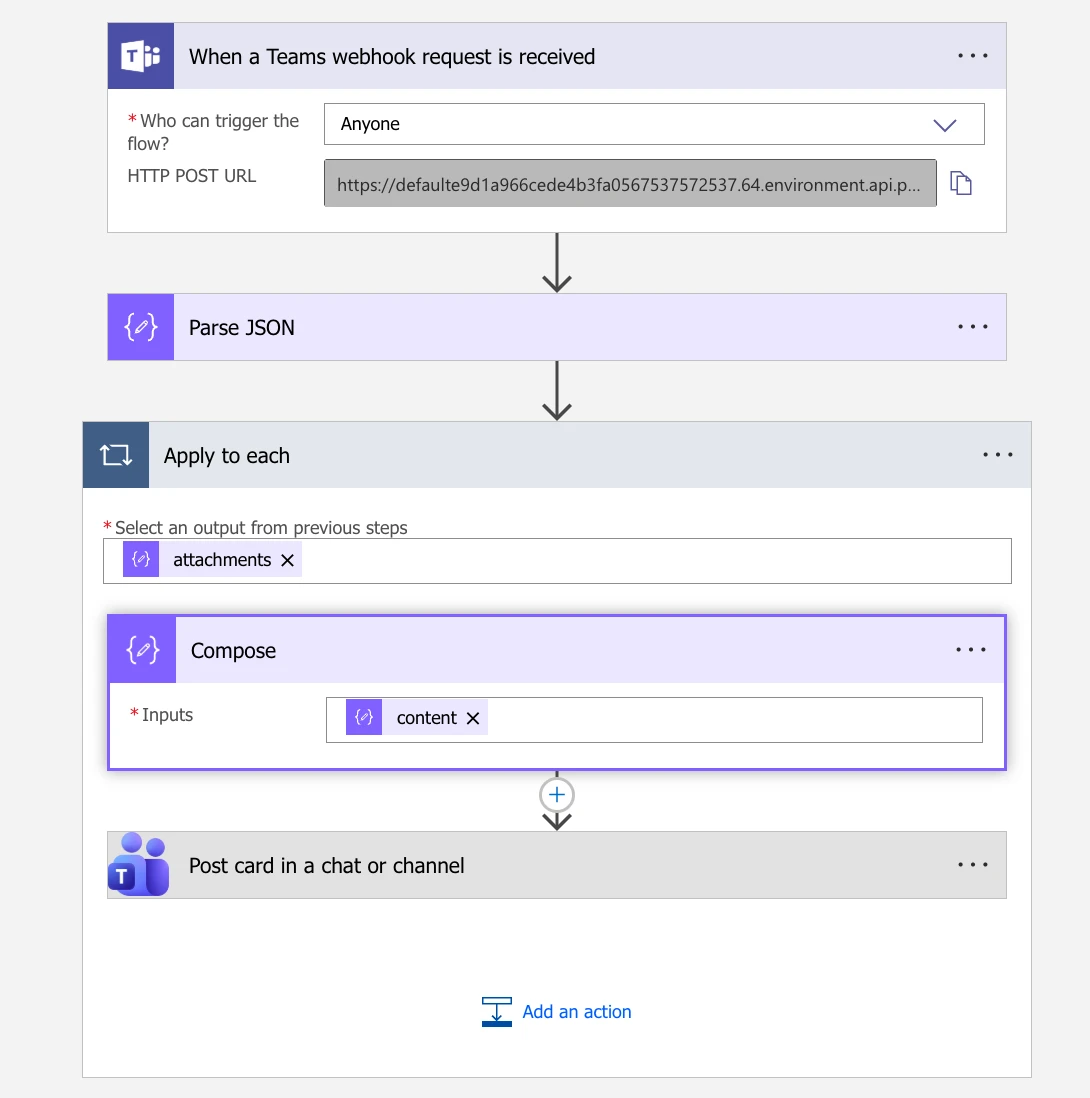Click the Select an output input field
The width and height of the screenshot is (1090, 1098).
(x=557, y=561)
